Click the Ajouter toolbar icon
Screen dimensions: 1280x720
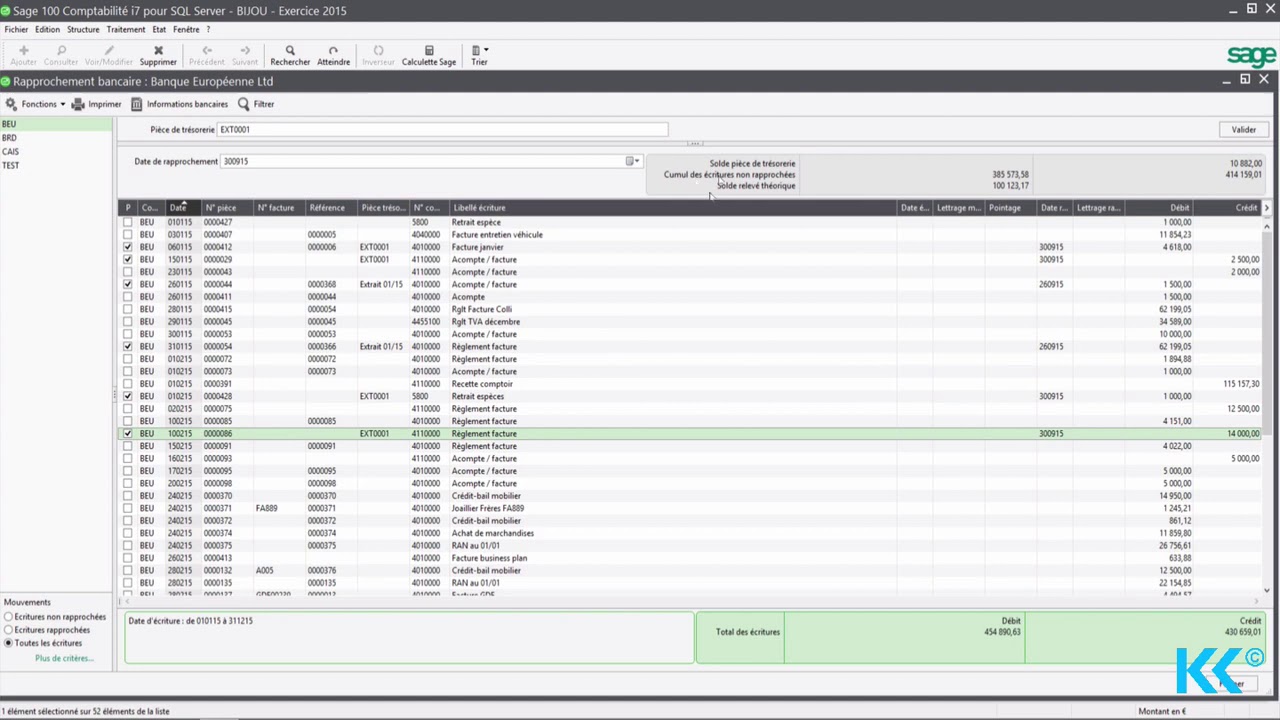click(23, 50)
